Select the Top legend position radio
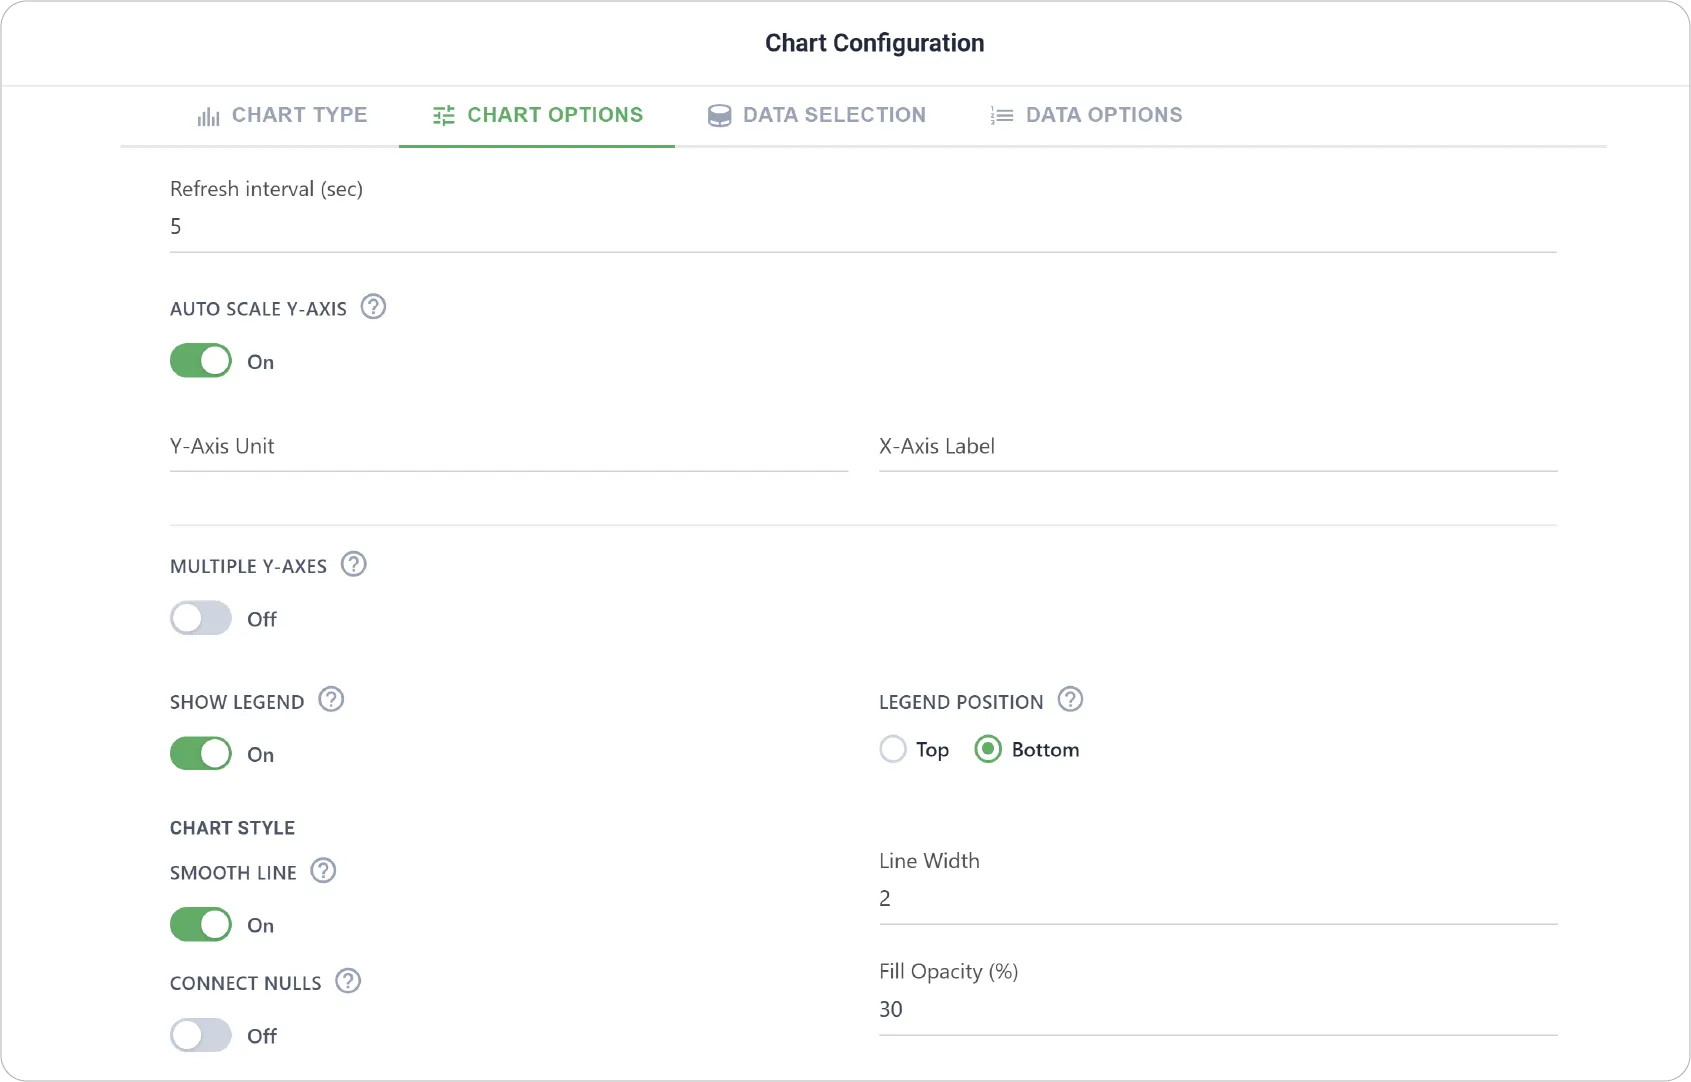This screenshot has height=1082, width=1691. pos(893,749)
